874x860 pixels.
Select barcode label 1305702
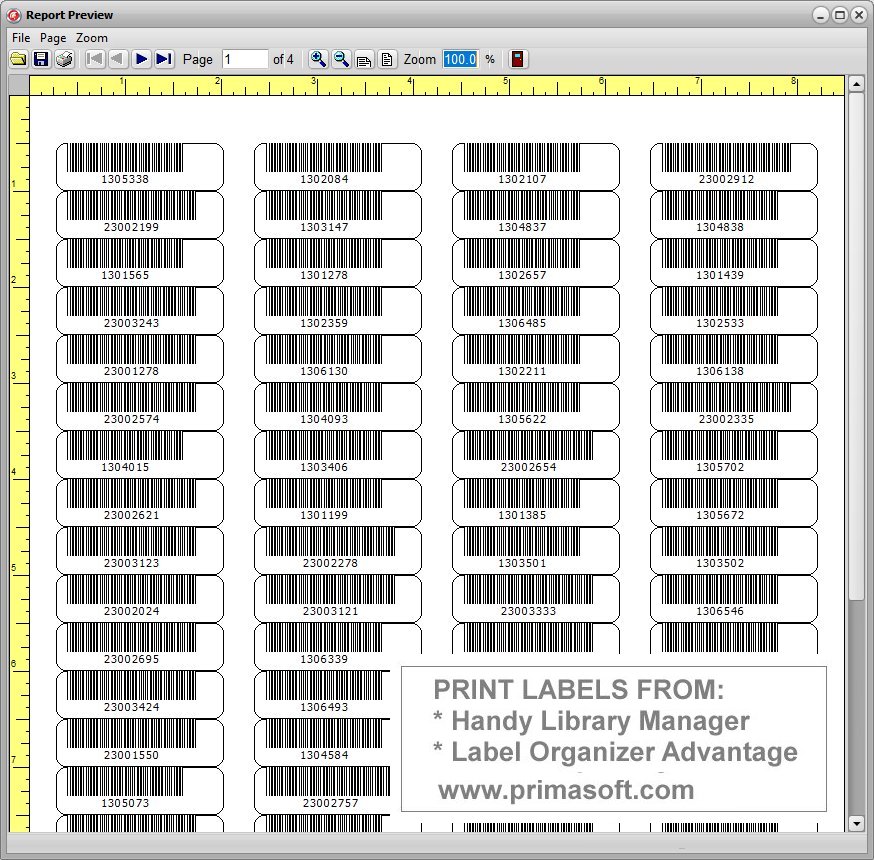(x=734, y=454)
